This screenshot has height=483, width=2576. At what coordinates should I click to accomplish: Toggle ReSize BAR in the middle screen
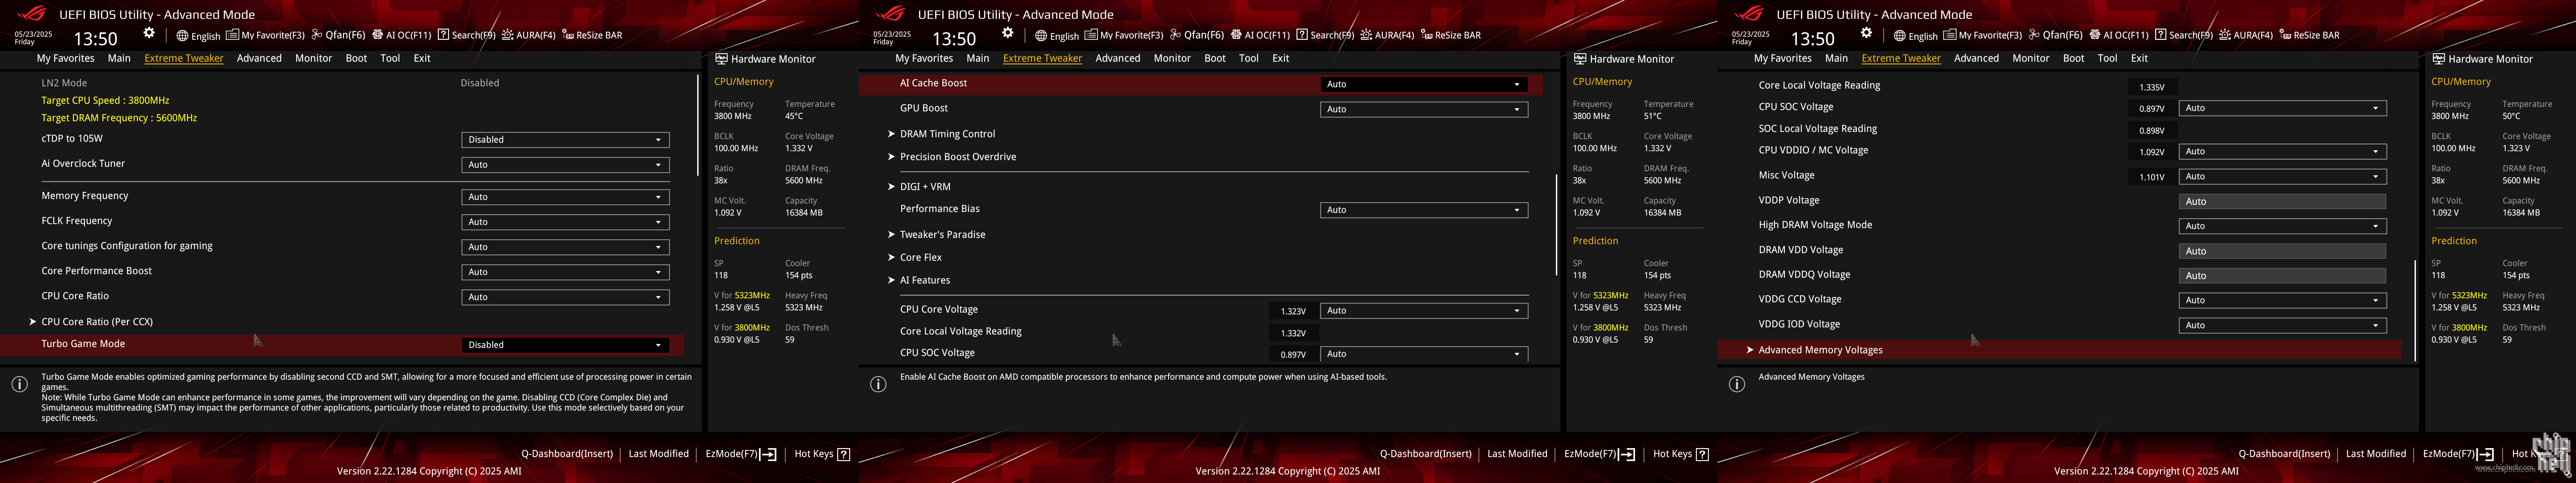click(1451, 35)
